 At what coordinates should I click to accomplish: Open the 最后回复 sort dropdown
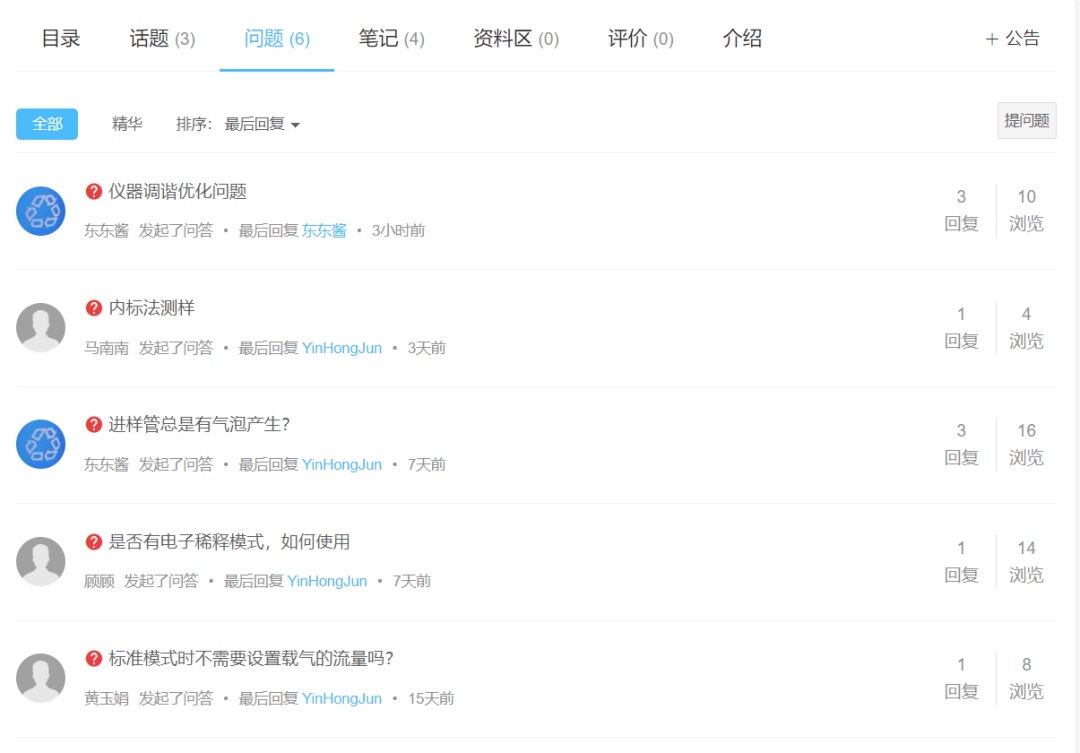pos(257,124)
